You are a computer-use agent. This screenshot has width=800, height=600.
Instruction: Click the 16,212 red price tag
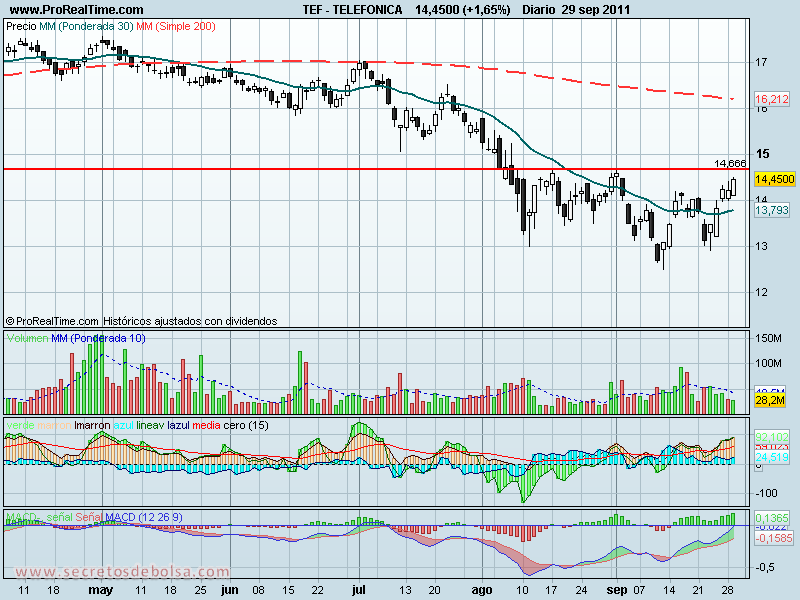click(x=772, y=99)
